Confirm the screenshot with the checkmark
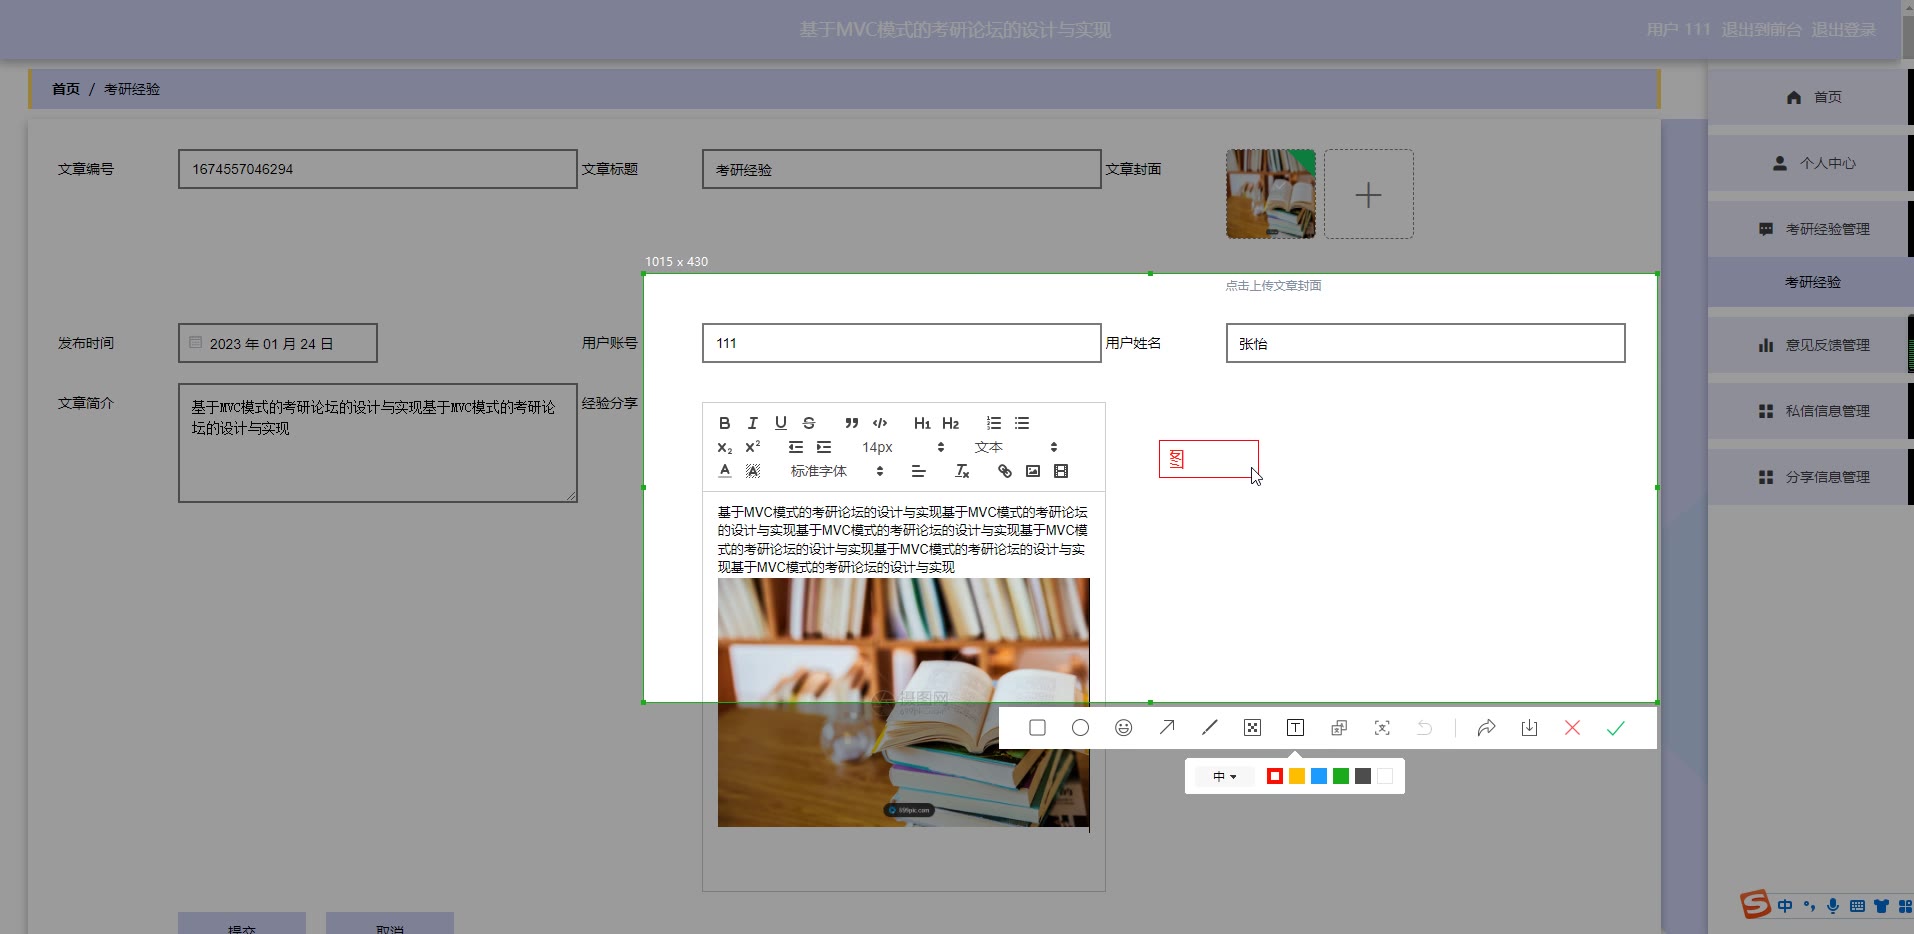The image size is (1914, 934). click(1616, 728)
